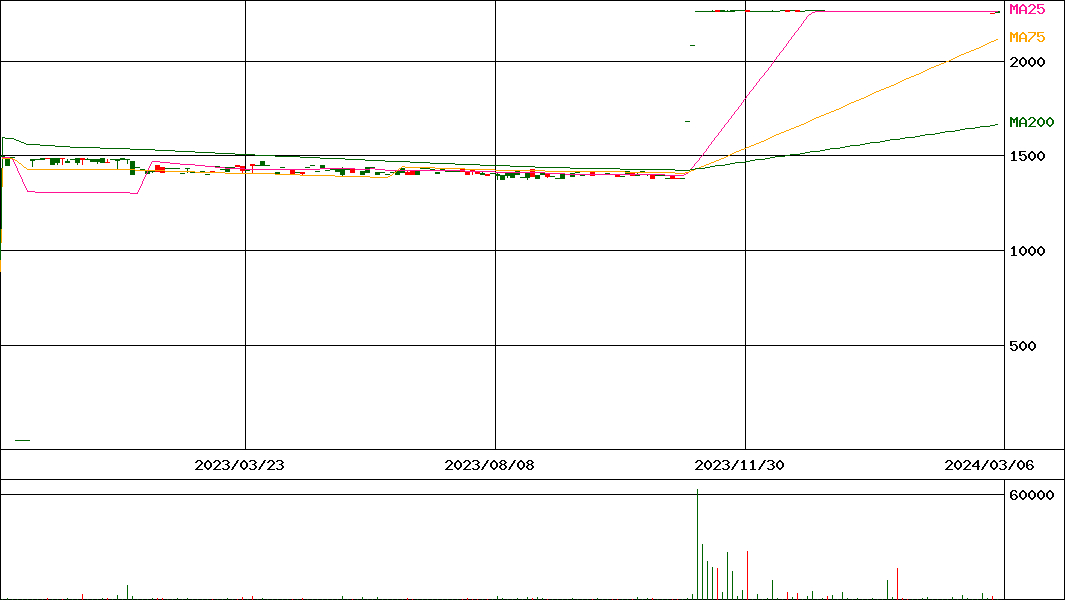Click the MA25 legend label
Viewport: 1065px width, 600px height.
click(x=1027, y=10)
